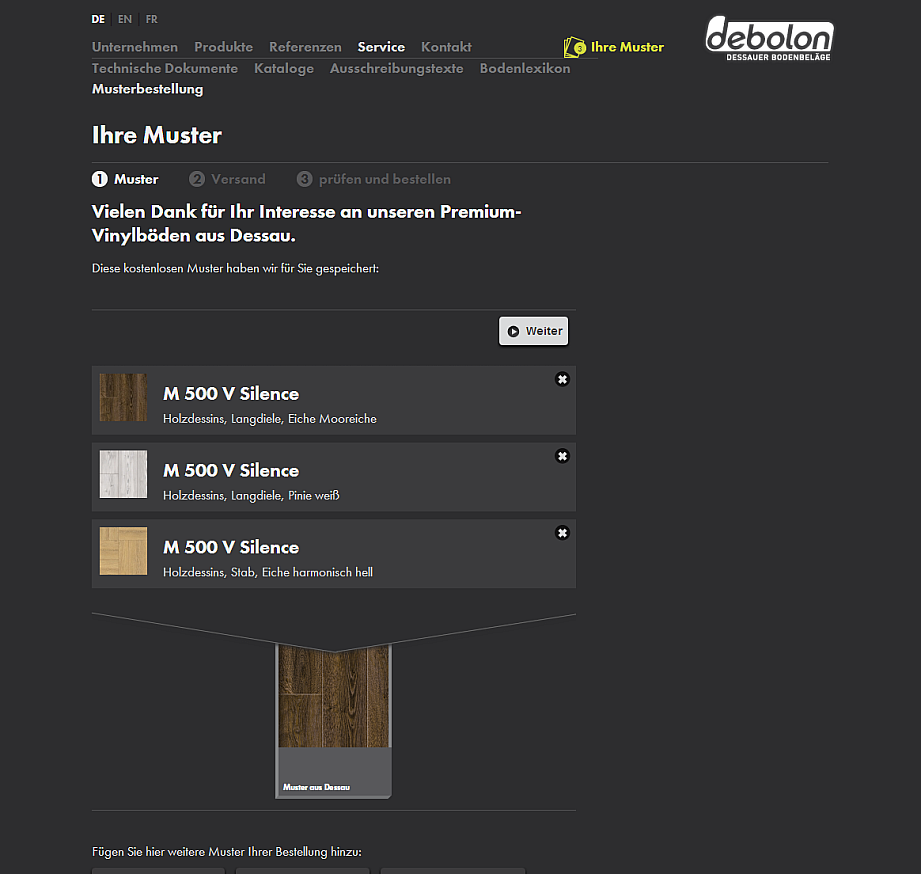Open the Unternehmen menu
Image resolution: width=921 pixels, height=874 pixels.
tap(135, 47)
